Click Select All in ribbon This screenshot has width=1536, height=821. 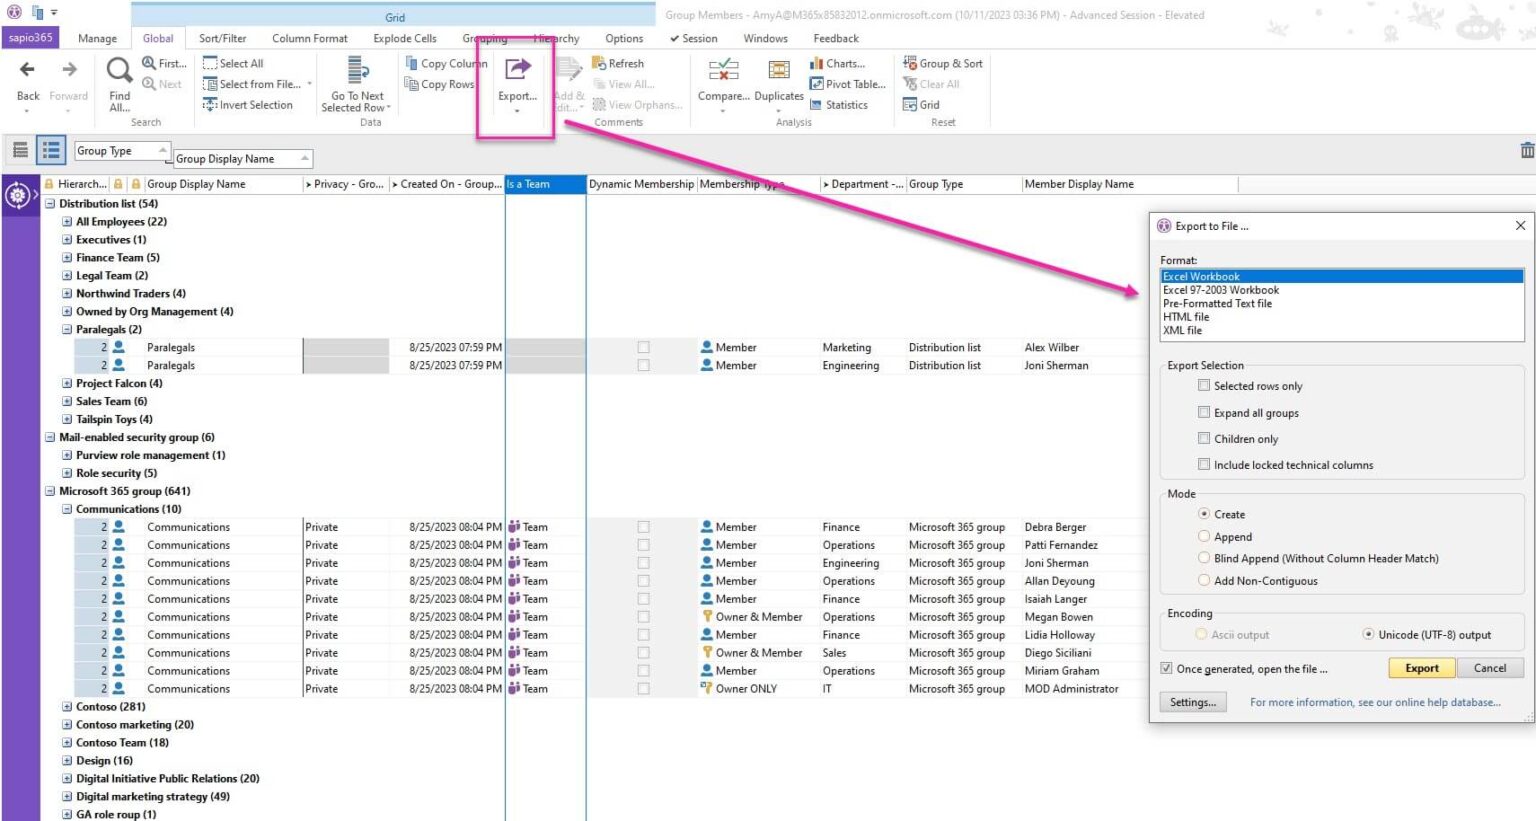pos(233,63)
